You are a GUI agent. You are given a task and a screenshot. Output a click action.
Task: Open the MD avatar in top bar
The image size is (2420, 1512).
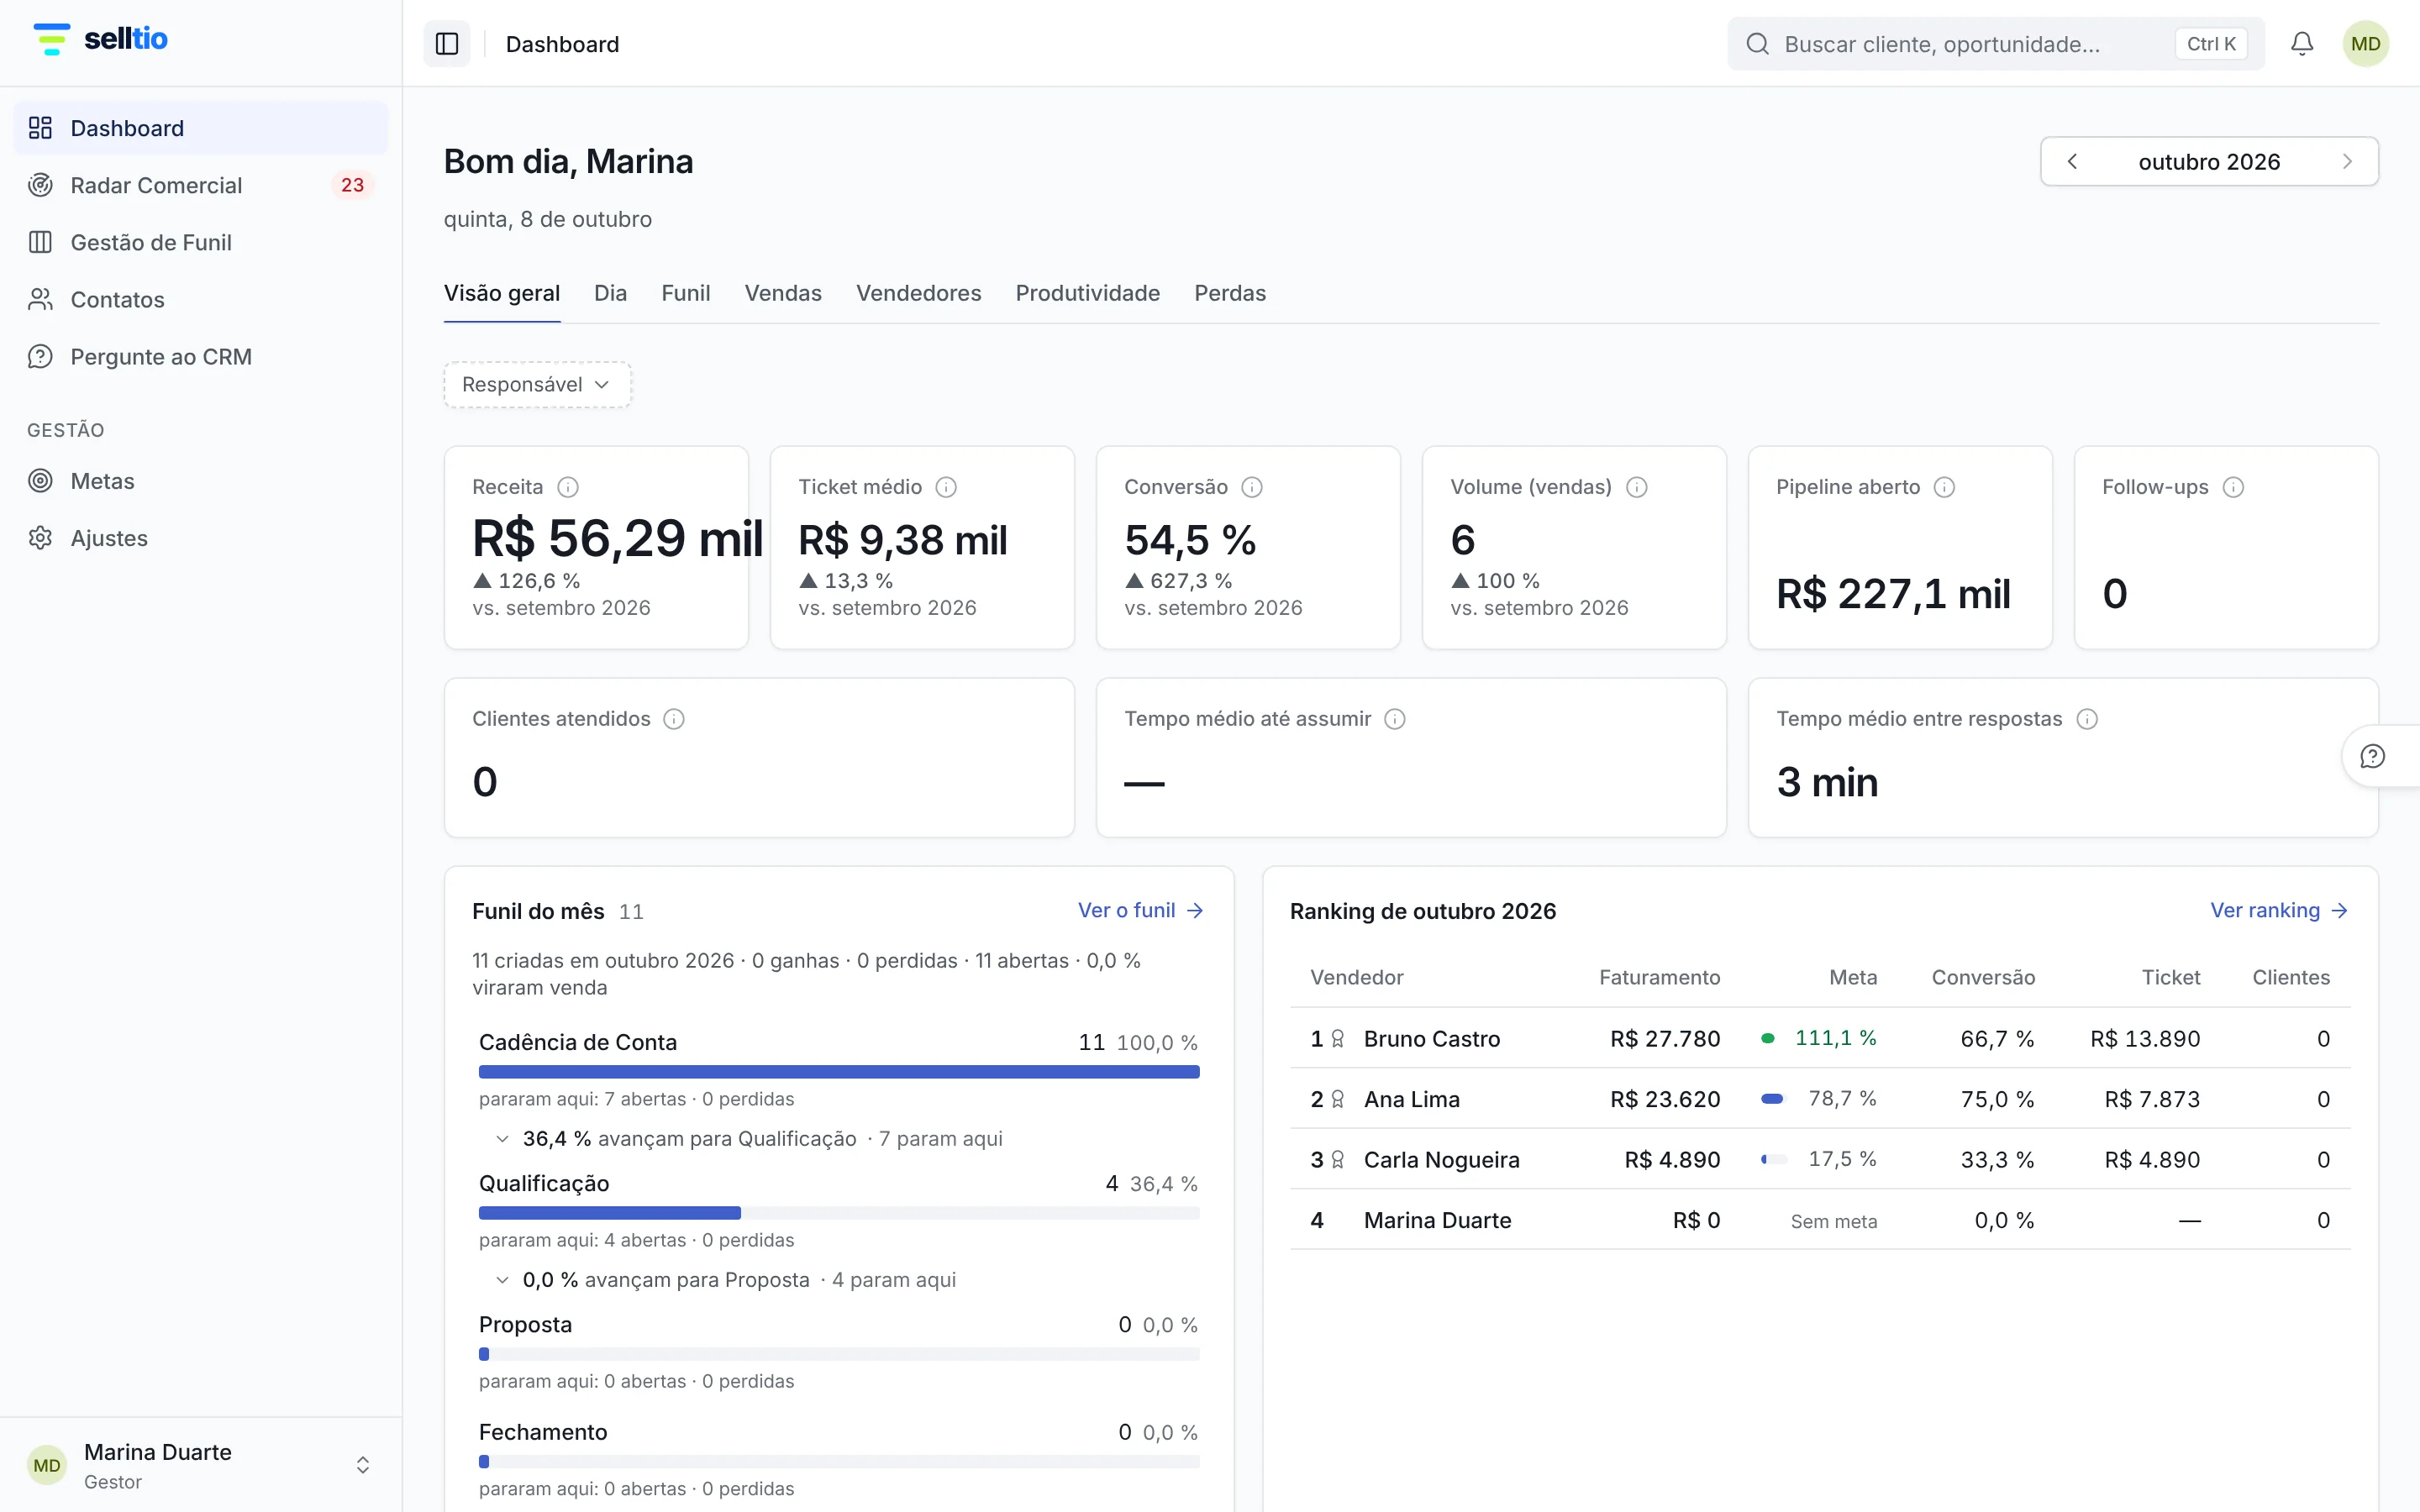2365,44
